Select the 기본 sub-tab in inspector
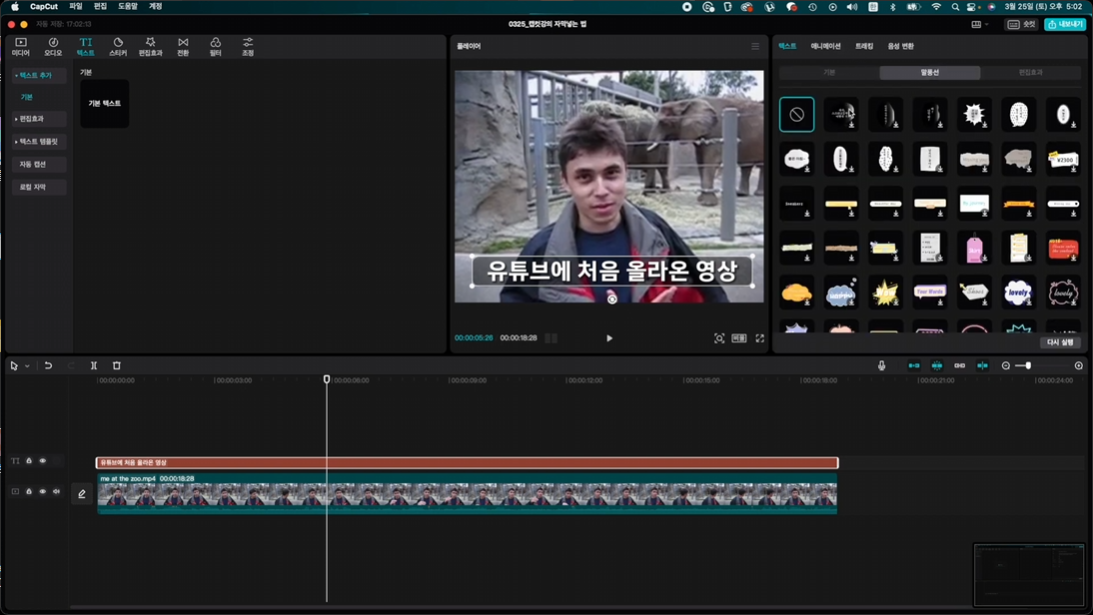This screenshot has height=615, width=1093. tap(829, 73)
